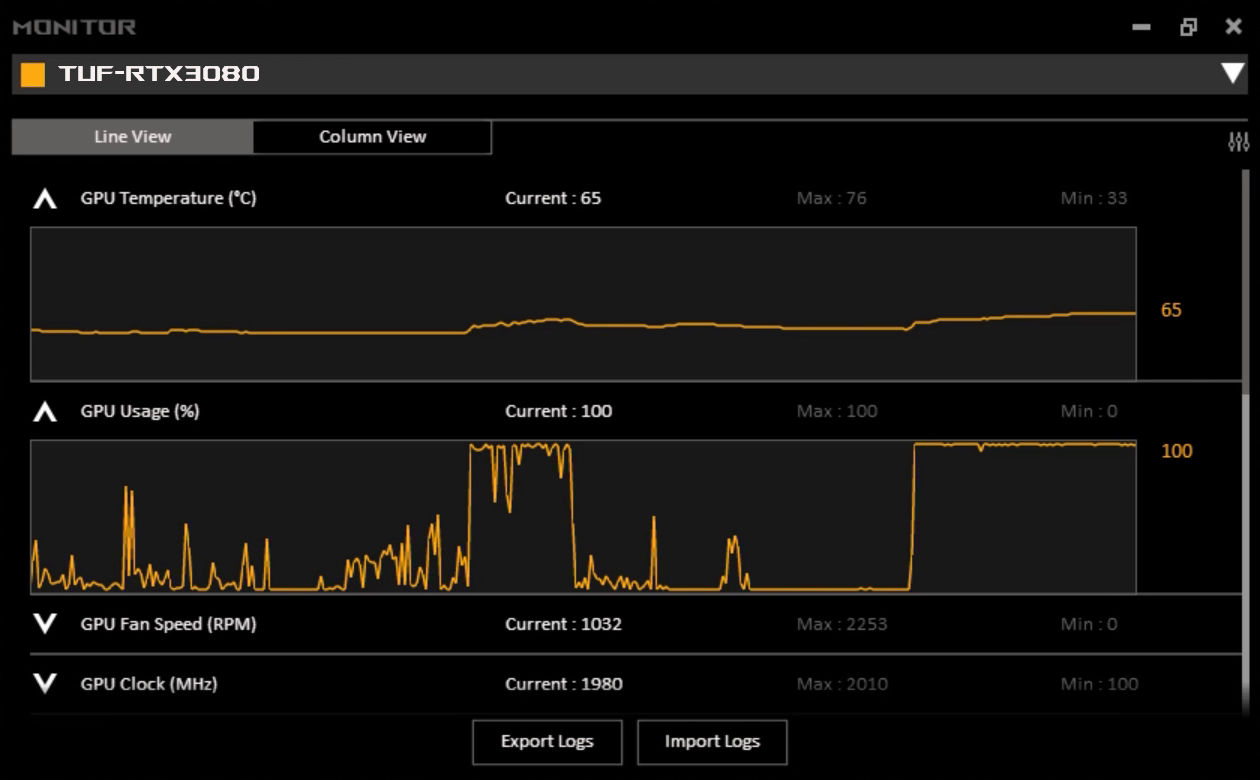Expand the GPU Clock graph
The height and width of the screenshot is (780, 1260).
pos(44,684)
